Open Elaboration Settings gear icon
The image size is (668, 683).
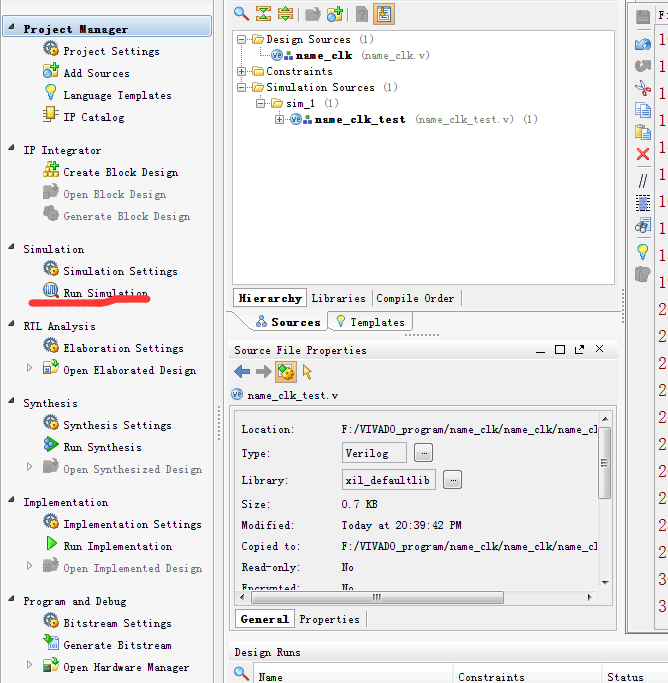pos(51,345)
